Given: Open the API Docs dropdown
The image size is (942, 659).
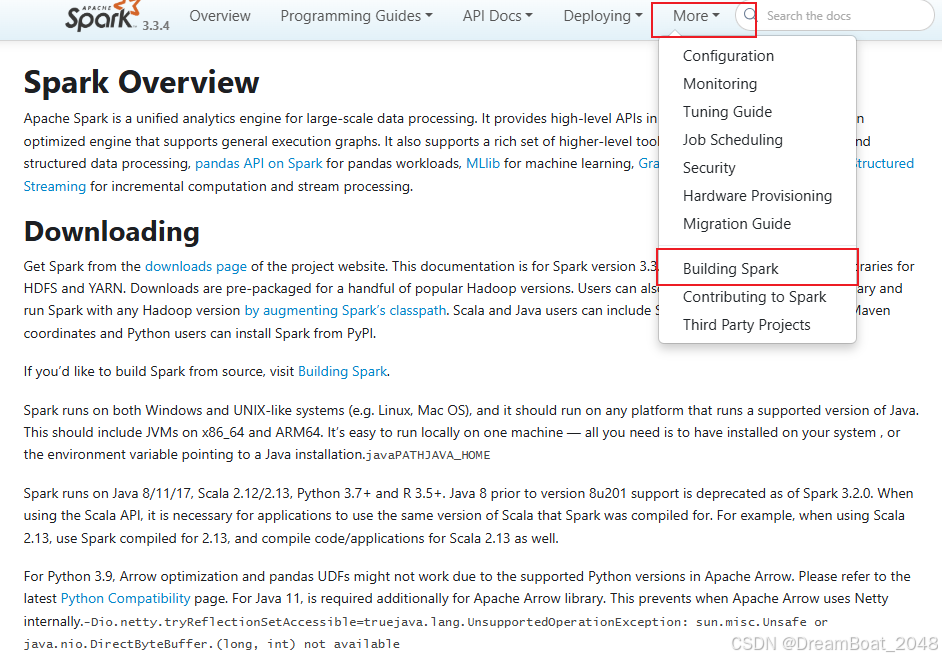Looking at the screenshot, I should click(x=497, y=16).
